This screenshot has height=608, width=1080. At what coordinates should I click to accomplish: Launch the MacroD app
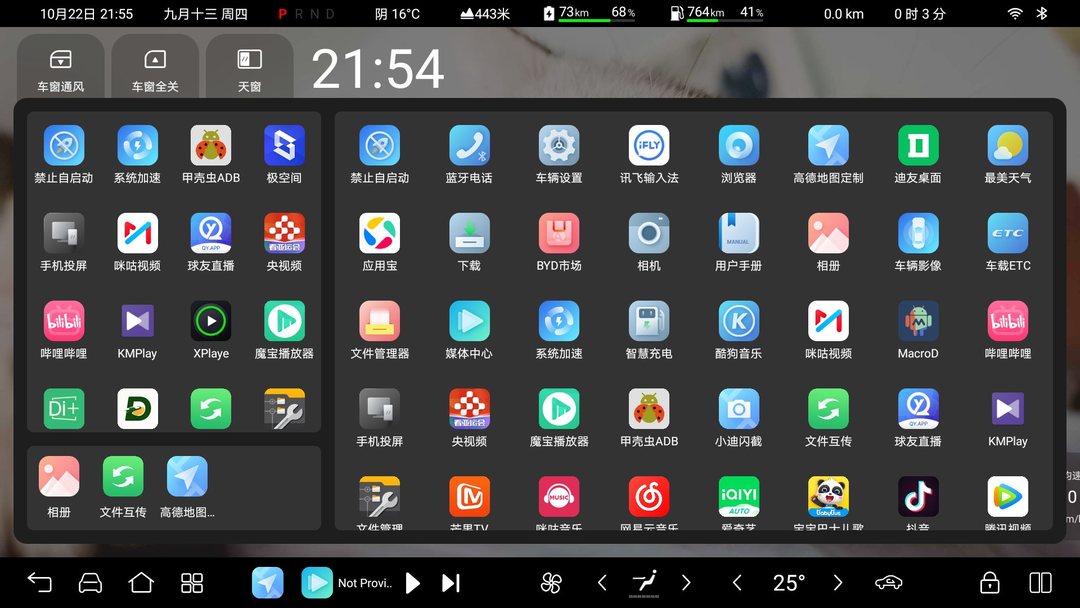(918, 322)
